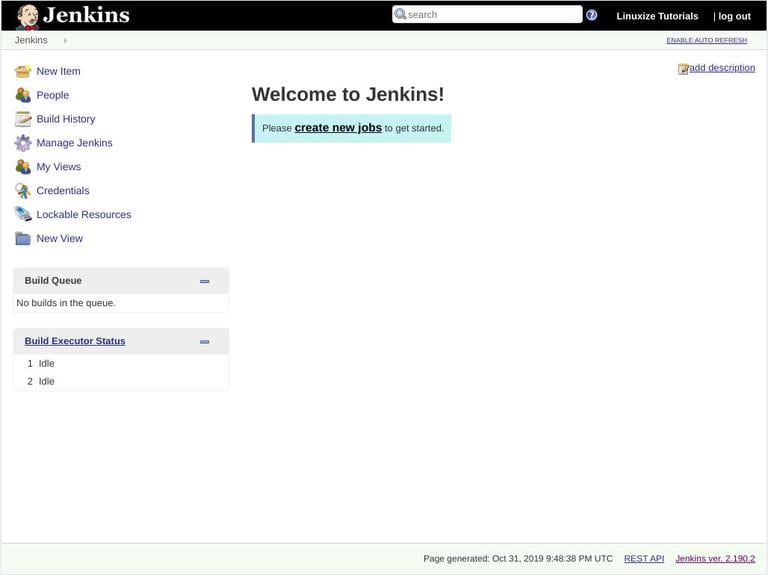The image size is (768, 575).
Task: Click the Credentials keys icon
Action: point(23,191)
